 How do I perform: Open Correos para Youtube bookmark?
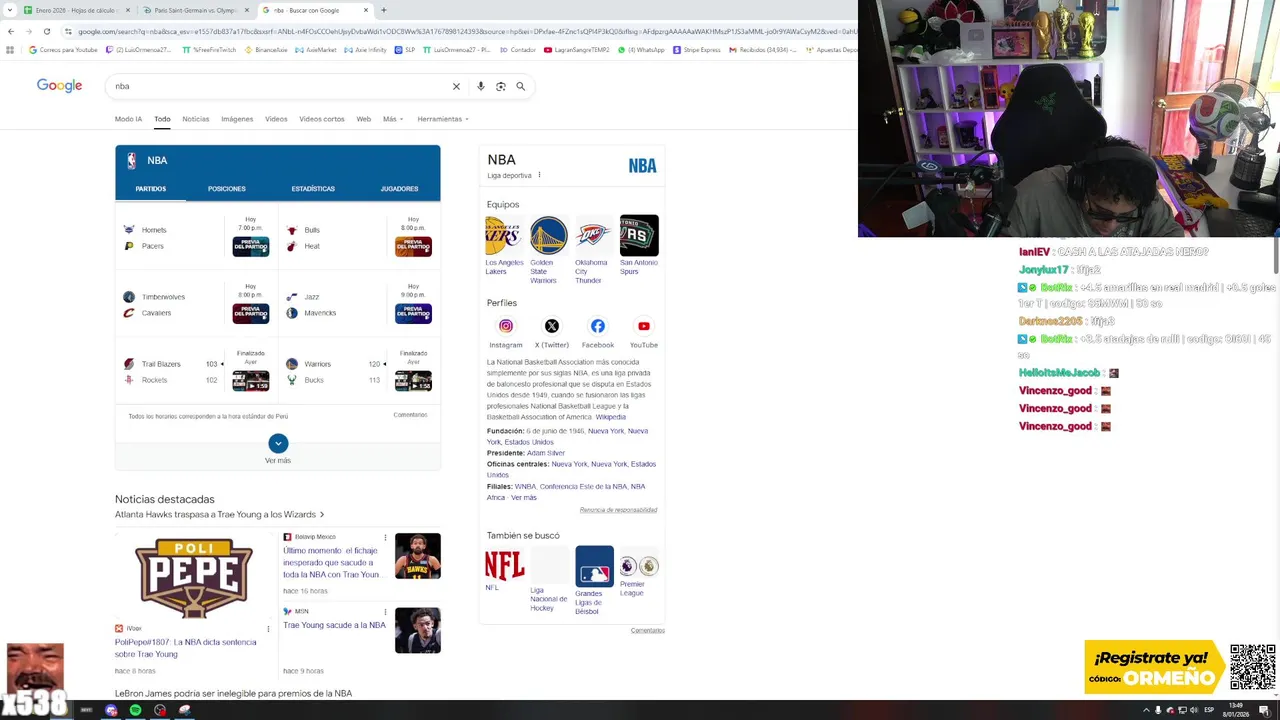point(63,49)
